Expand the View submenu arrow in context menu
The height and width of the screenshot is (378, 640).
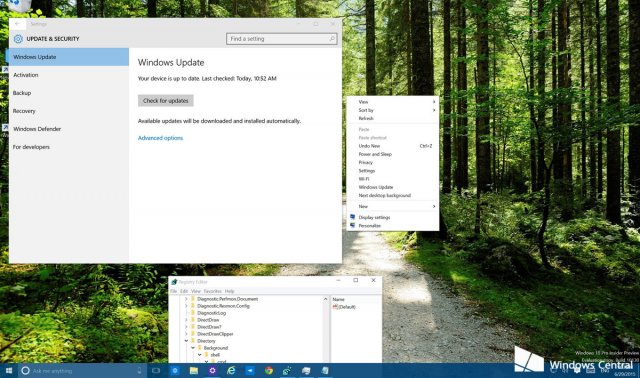click(x=434, y=102)
